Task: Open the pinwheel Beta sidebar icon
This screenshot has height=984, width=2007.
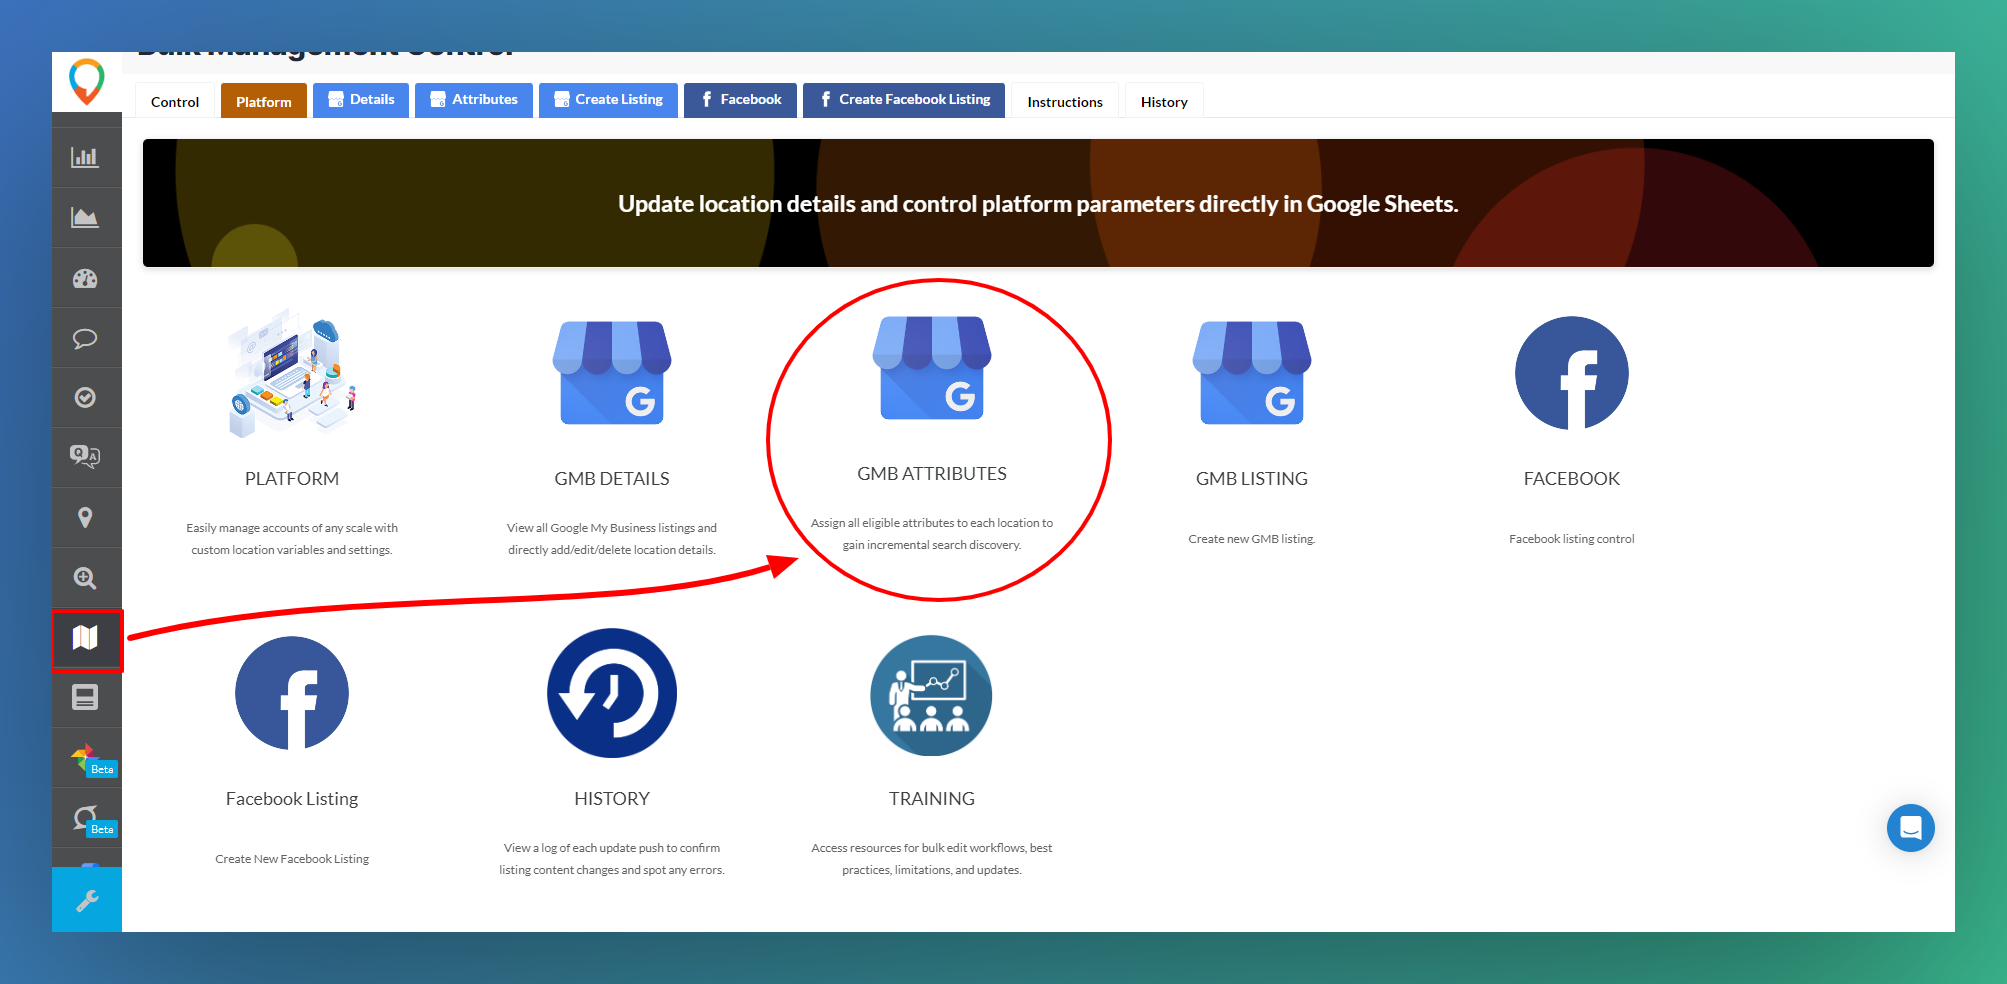Action: [87, 759]
